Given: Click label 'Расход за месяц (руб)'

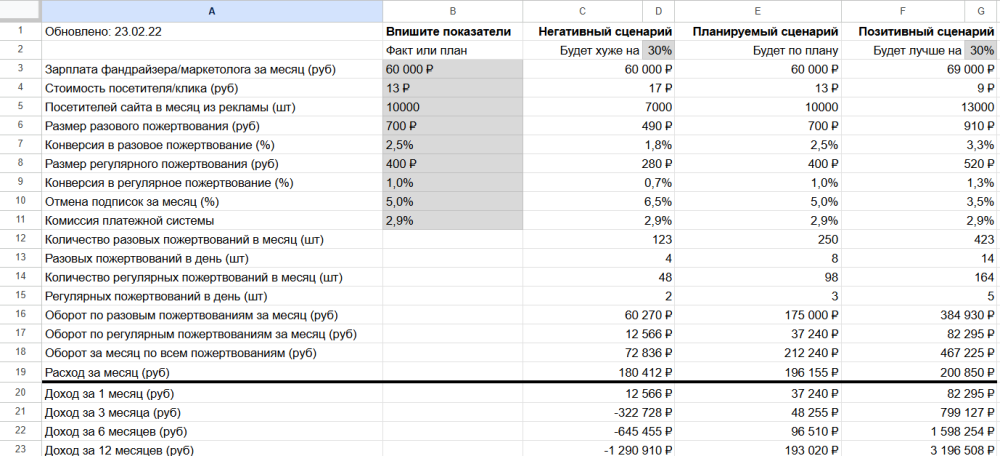Looking at the screenshot, I should tap(107, 372).
